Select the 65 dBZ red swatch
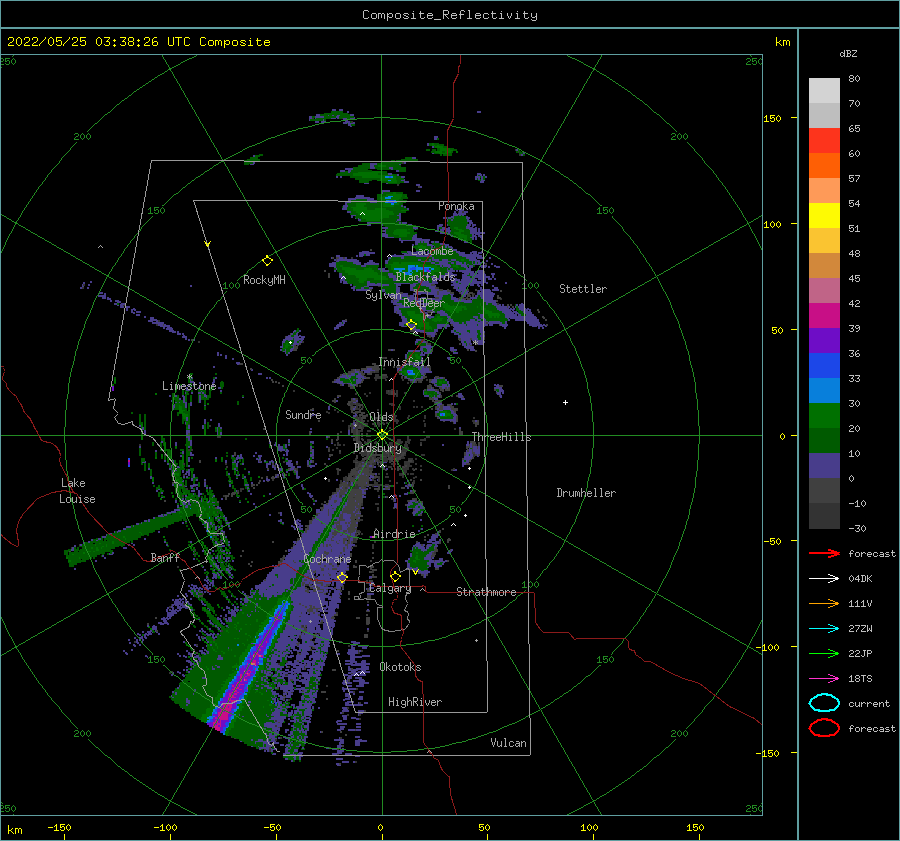The height and width of the screenshot is (841, 900). [824, 140]
